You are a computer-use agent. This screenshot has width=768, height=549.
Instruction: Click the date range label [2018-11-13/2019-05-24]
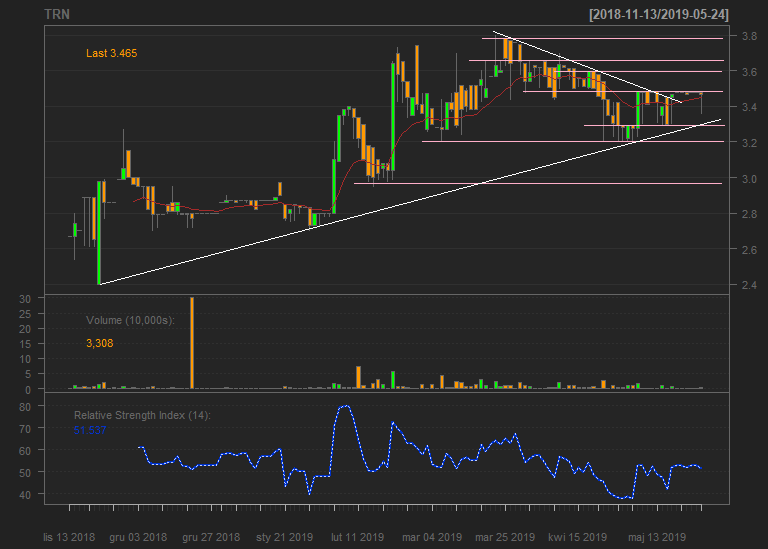659,14
